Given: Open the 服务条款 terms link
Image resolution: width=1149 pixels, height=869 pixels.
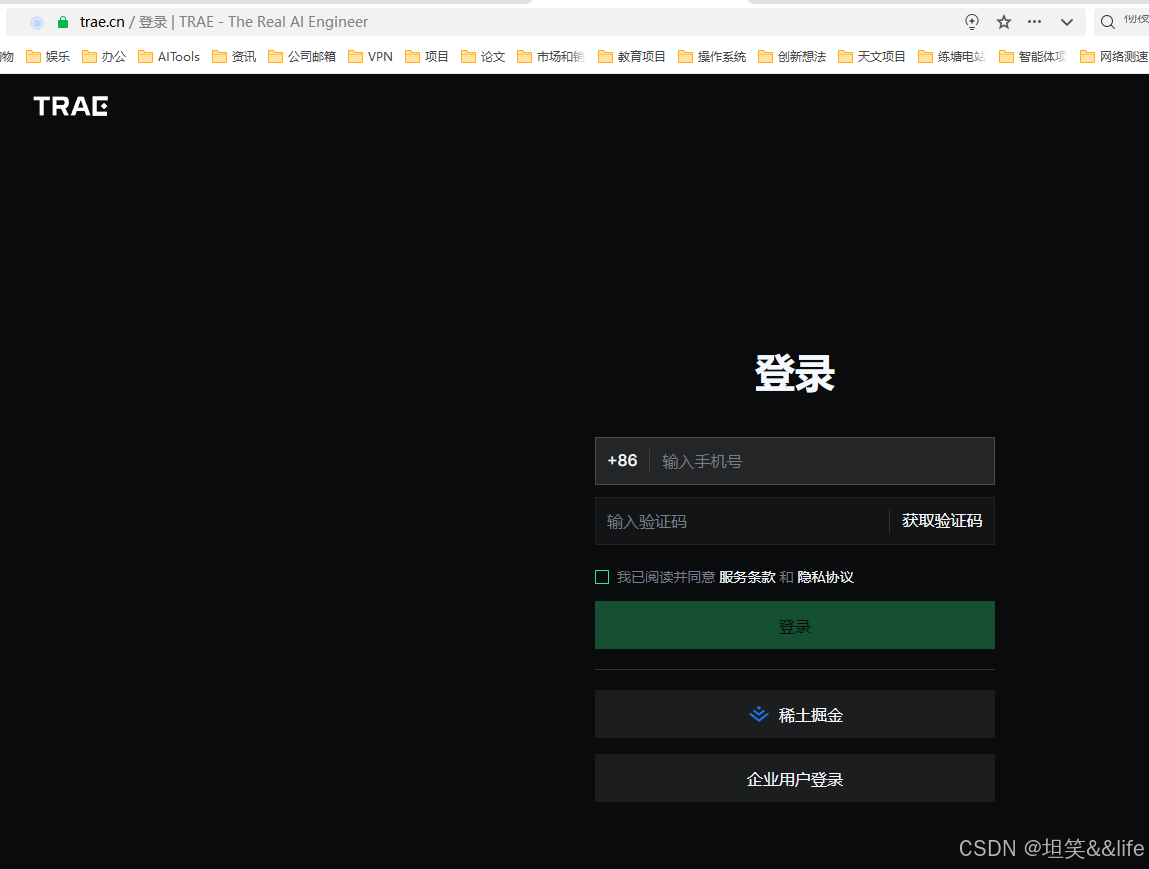Looking at the screenshot, I should point(748,576).
